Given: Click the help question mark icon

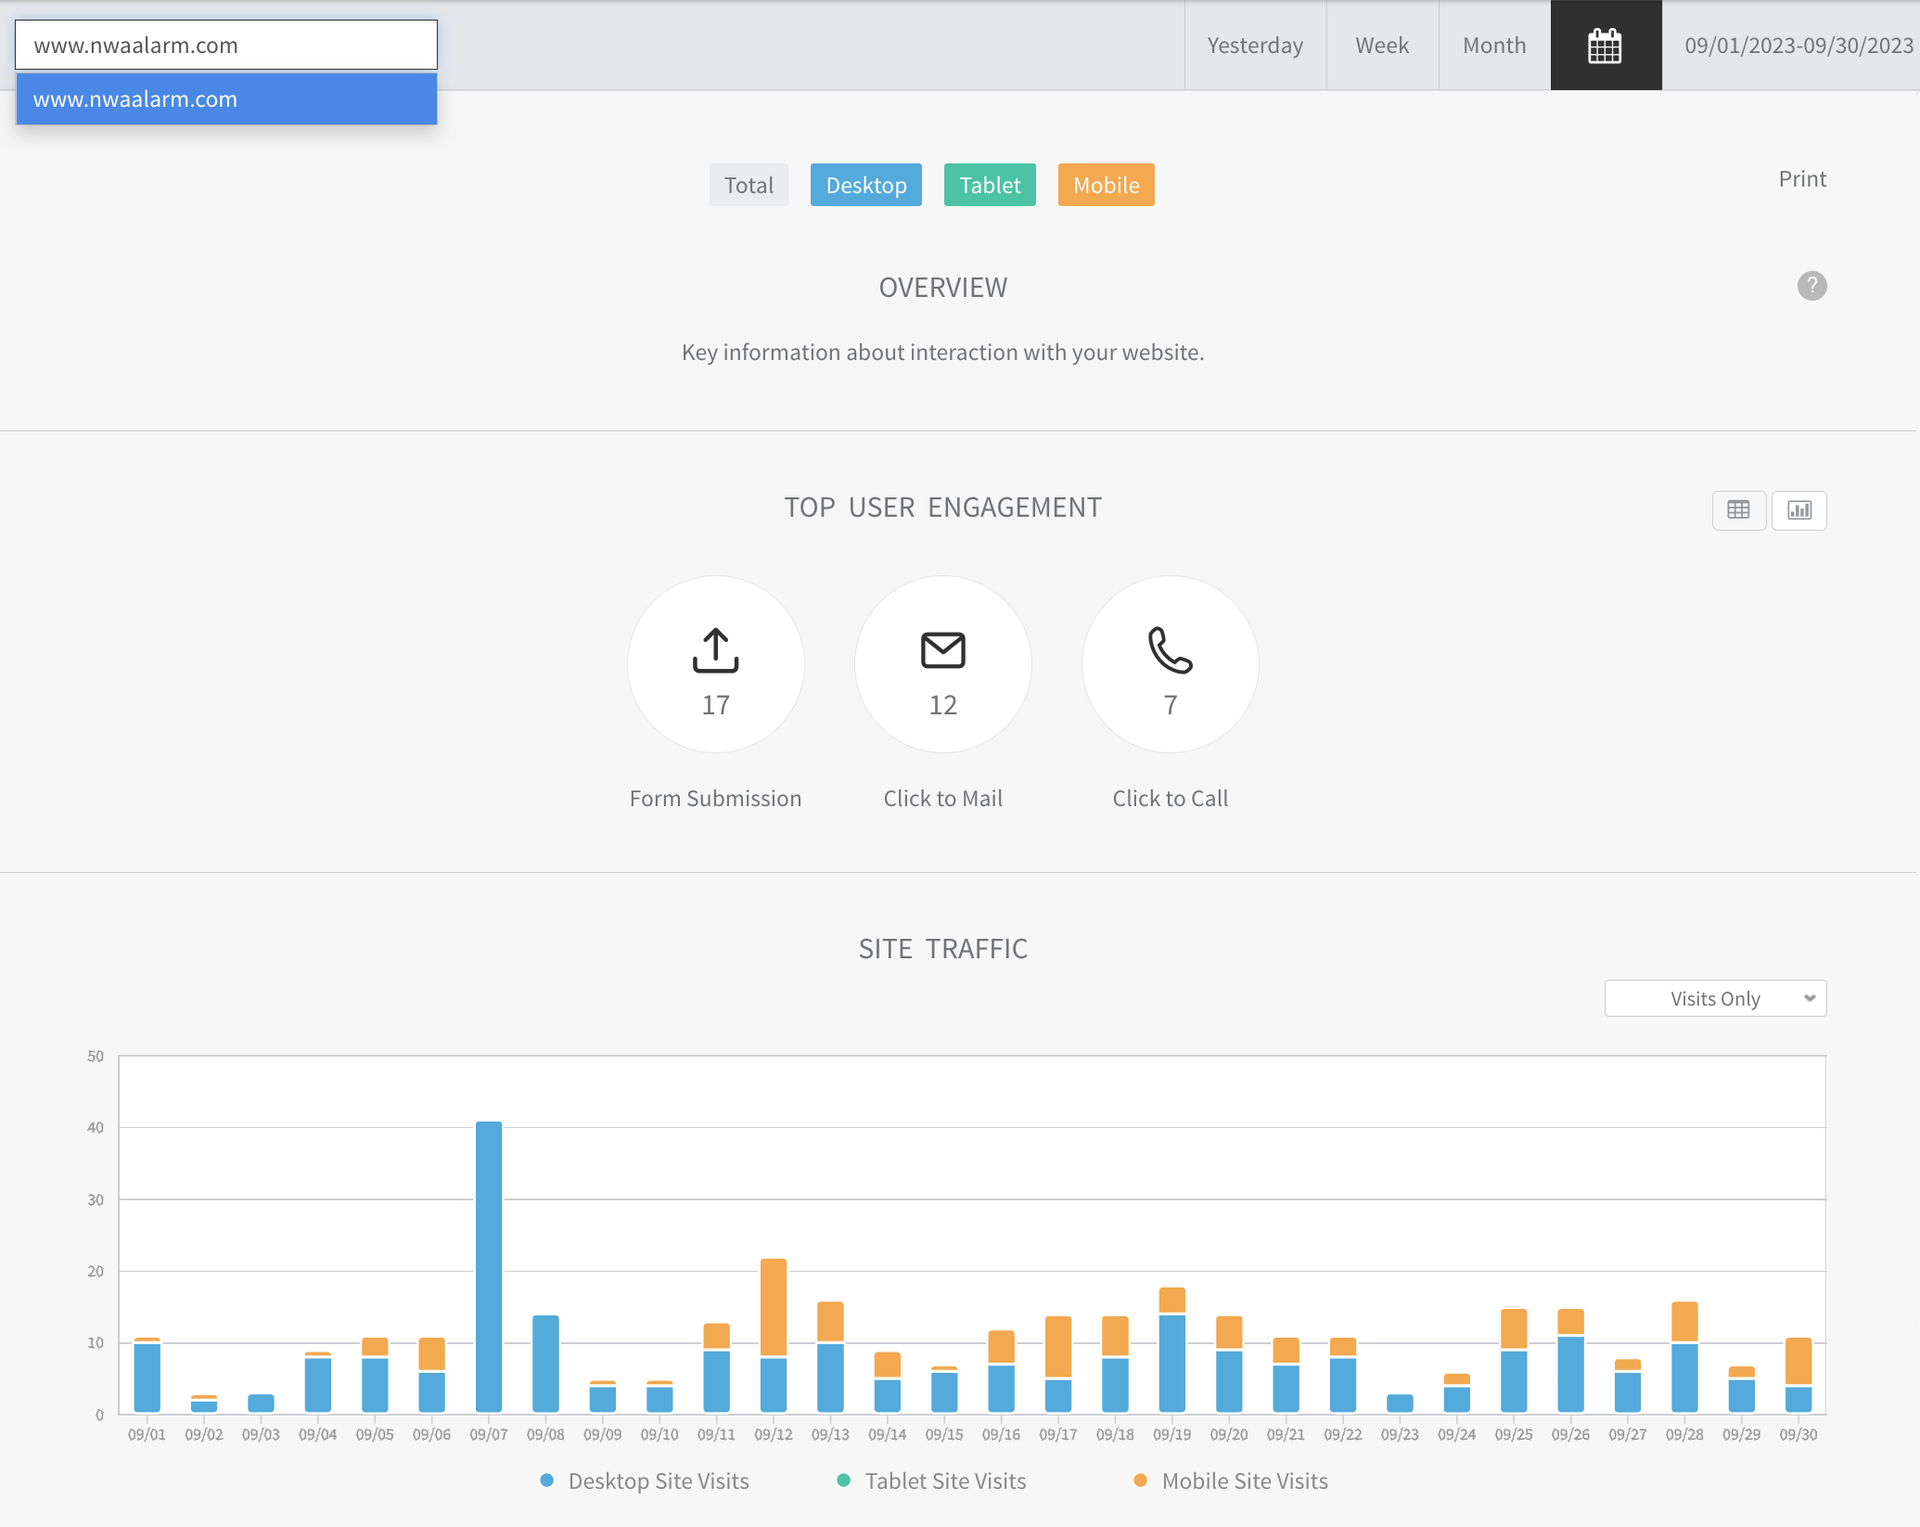Looking at the screenshot, I should click(1811, 286).
